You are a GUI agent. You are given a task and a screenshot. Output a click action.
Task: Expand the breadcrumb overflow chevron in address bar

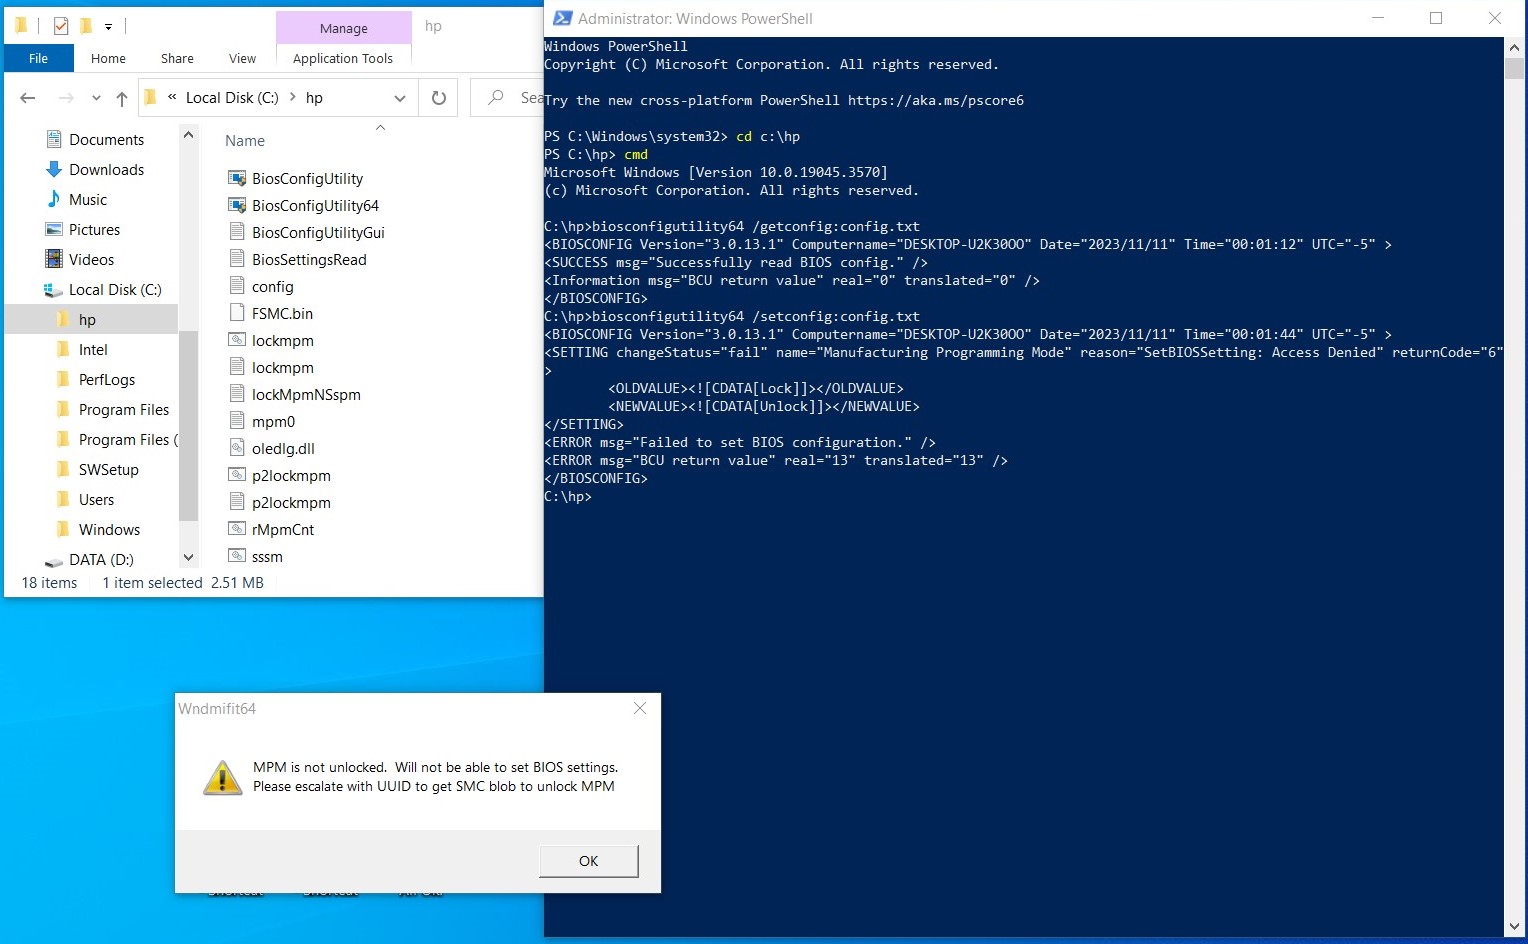pyautogui.click(x=172, y=97)
